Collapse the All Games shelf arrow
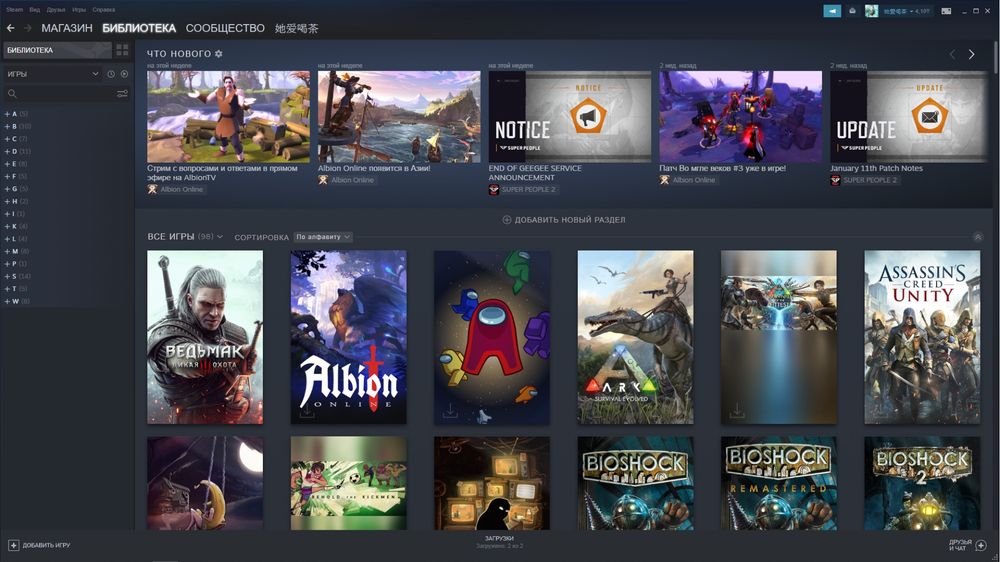The height and width of the screenshot is (562, 1000). click(x=978, y=237)
